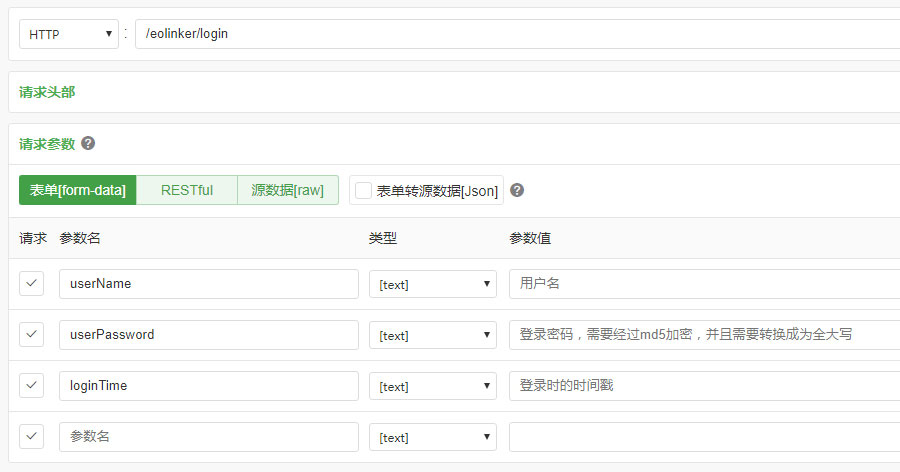Click the empty 参数名 name field

tap(209, 437)
